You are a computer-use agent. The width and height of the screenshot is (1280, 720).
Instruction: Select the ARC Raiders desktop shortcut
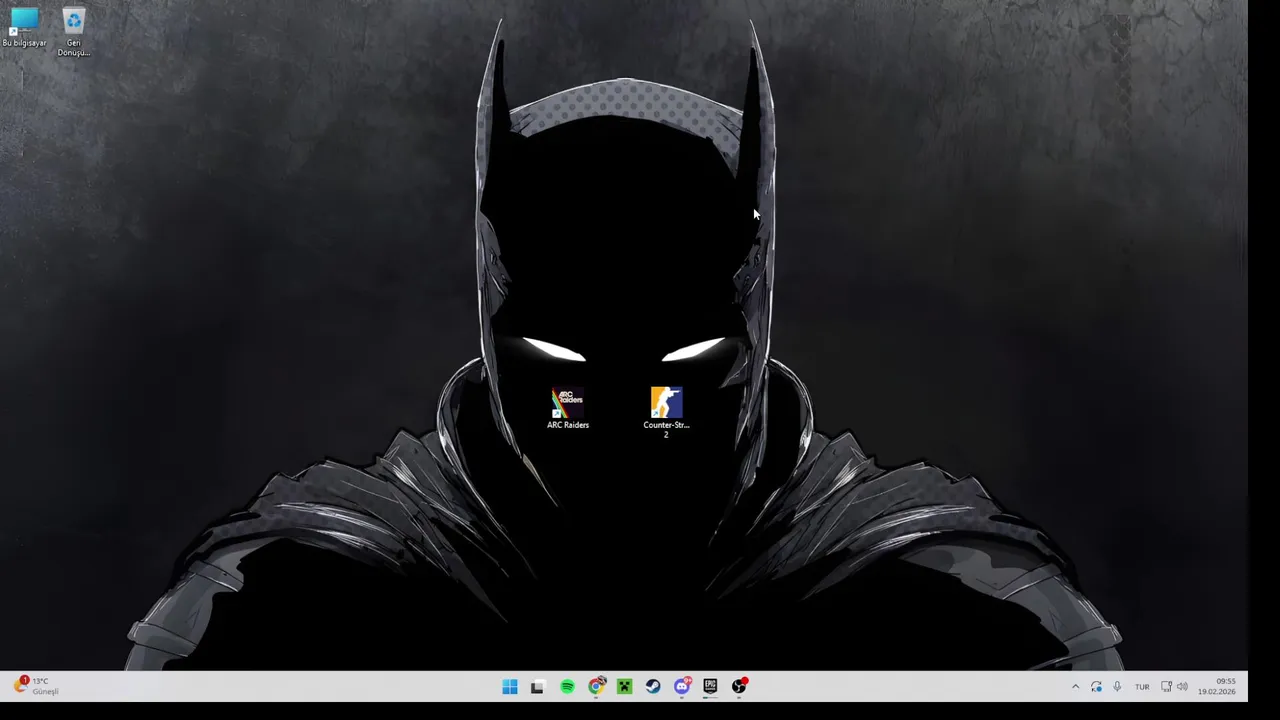tap(567, 408)
